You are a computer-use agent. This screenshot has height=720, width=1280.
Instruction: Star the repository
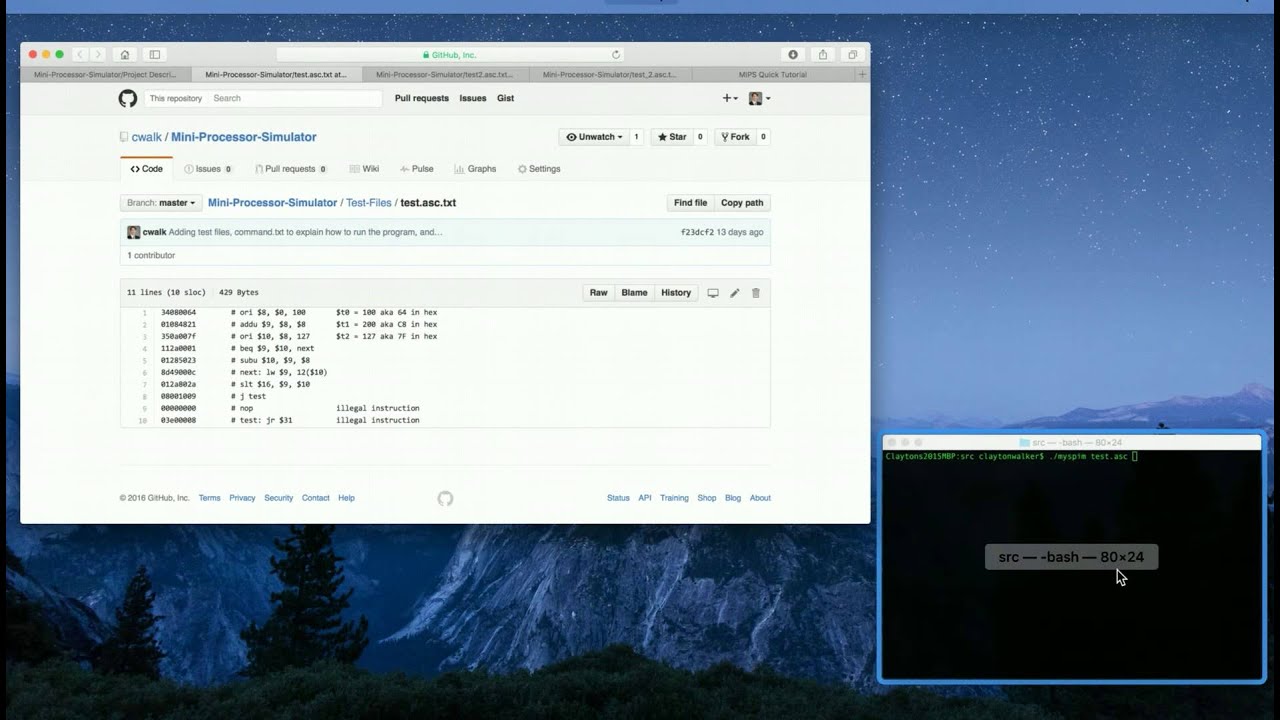pos(671,137)
